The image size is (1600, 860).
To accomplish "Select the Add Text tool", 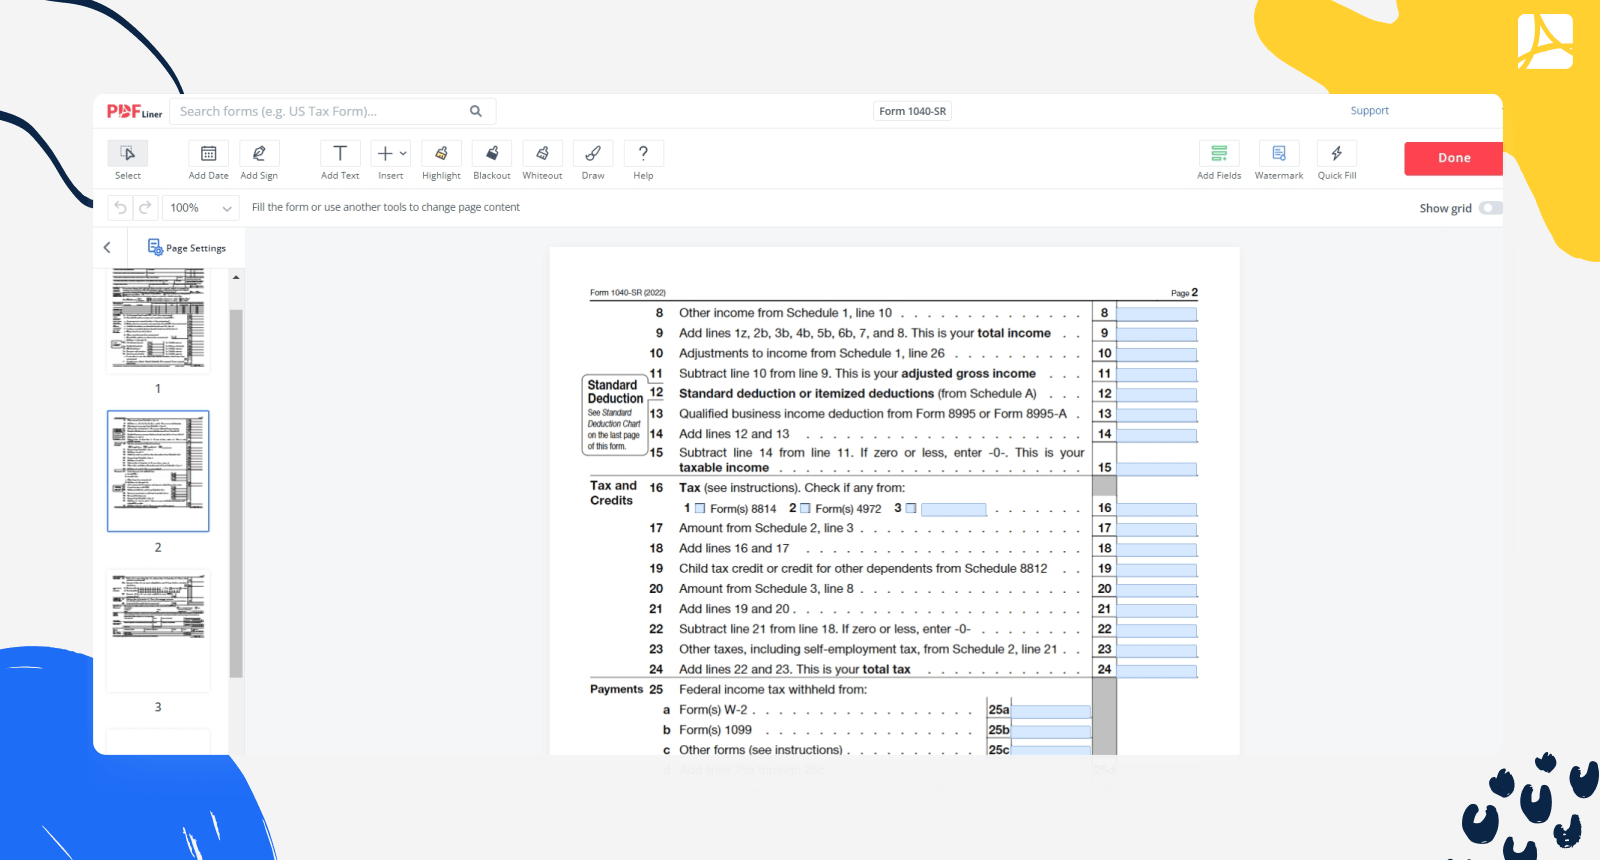I will [x=340, y=153].
